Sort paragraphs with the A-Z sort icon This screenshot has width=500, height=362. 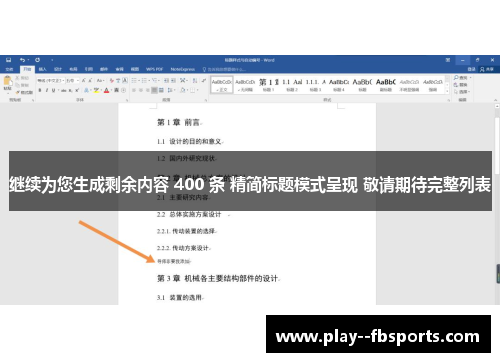point(195,81)
